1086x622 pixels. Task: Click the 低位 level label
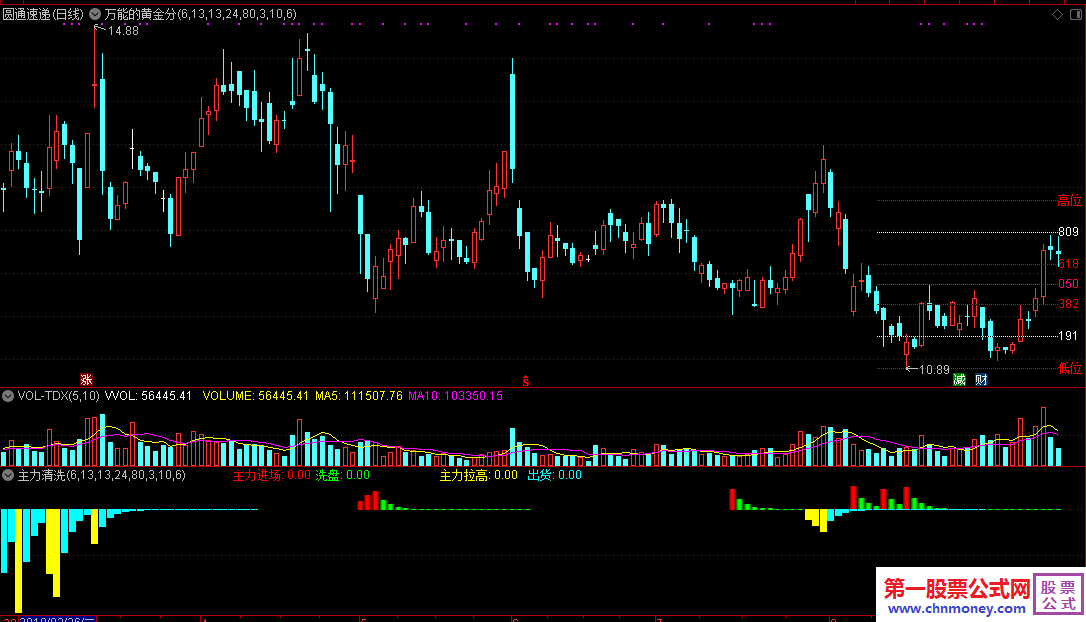point(1069,368)
